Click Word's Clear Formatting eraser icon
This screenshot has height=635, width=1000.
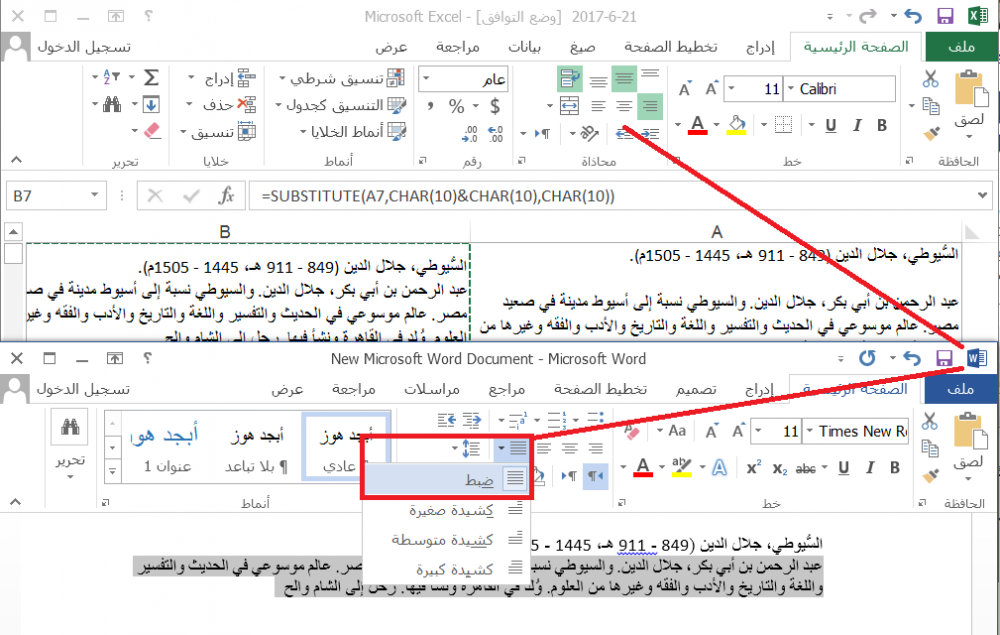click(x=632, y=432)
